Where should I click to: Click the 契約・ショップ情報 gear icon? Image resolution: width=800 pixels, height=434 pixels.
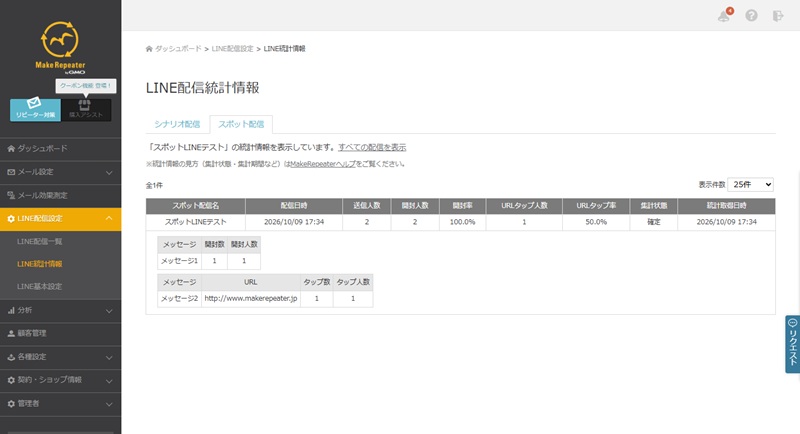(x=11, y=380)
